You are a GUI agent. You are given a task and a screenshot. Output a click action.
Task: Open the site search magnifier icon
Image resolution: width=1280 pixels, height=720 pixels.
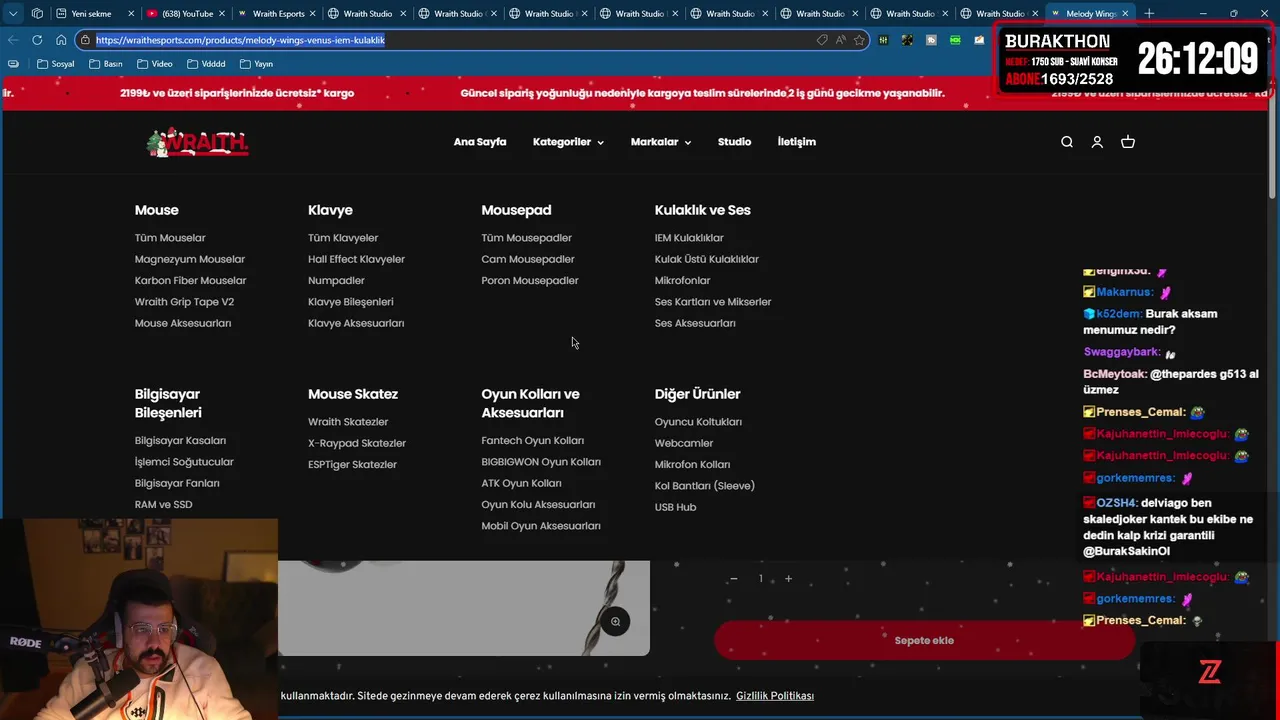click(1067, 142)
